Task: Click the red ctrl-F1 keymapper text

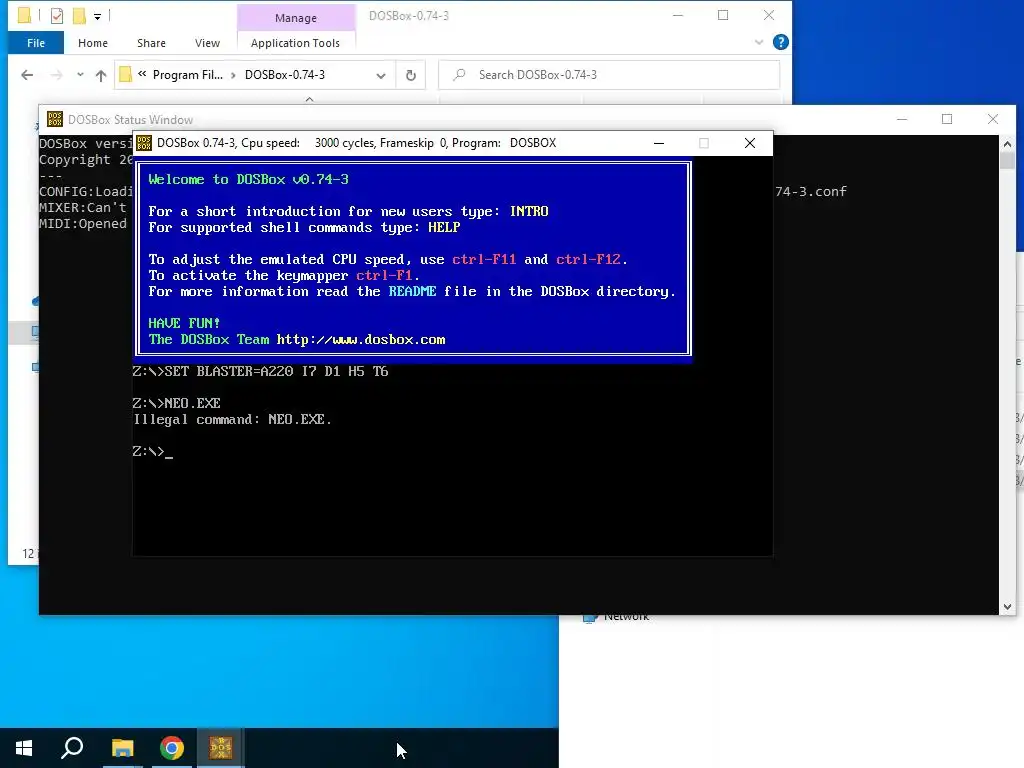Action: (x=384, y=275)
